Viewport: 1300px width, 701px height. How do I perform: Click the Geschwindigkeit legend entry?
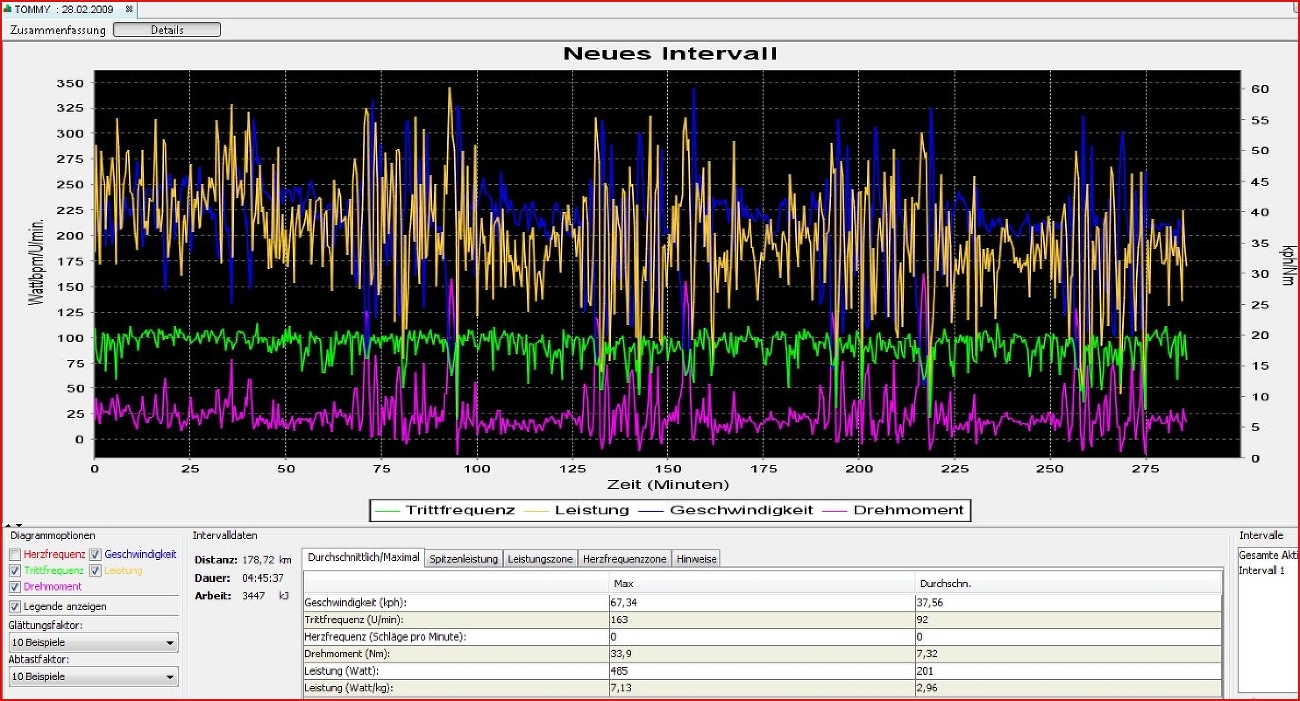[x=725, y=510]
